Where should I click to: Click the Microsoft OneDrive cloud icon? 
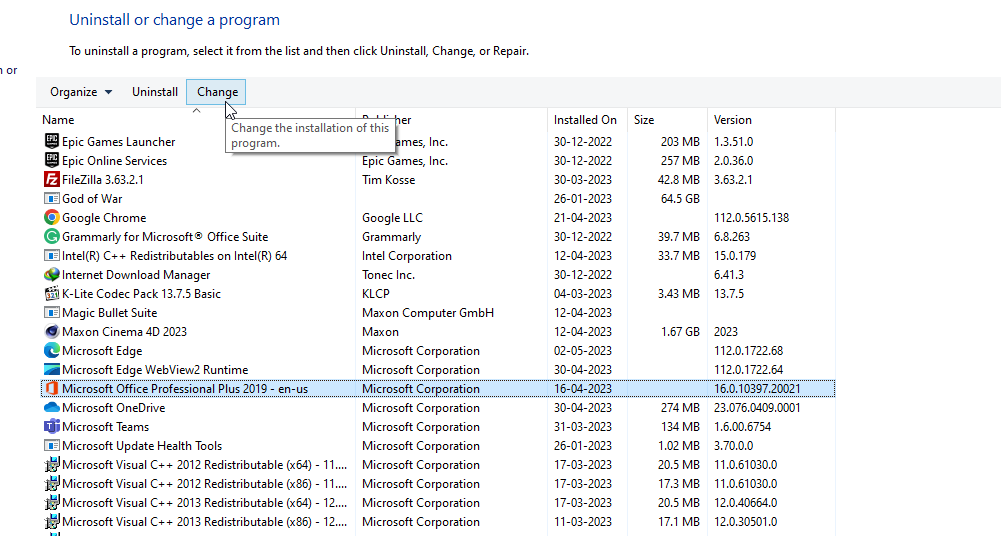(52, 408)
